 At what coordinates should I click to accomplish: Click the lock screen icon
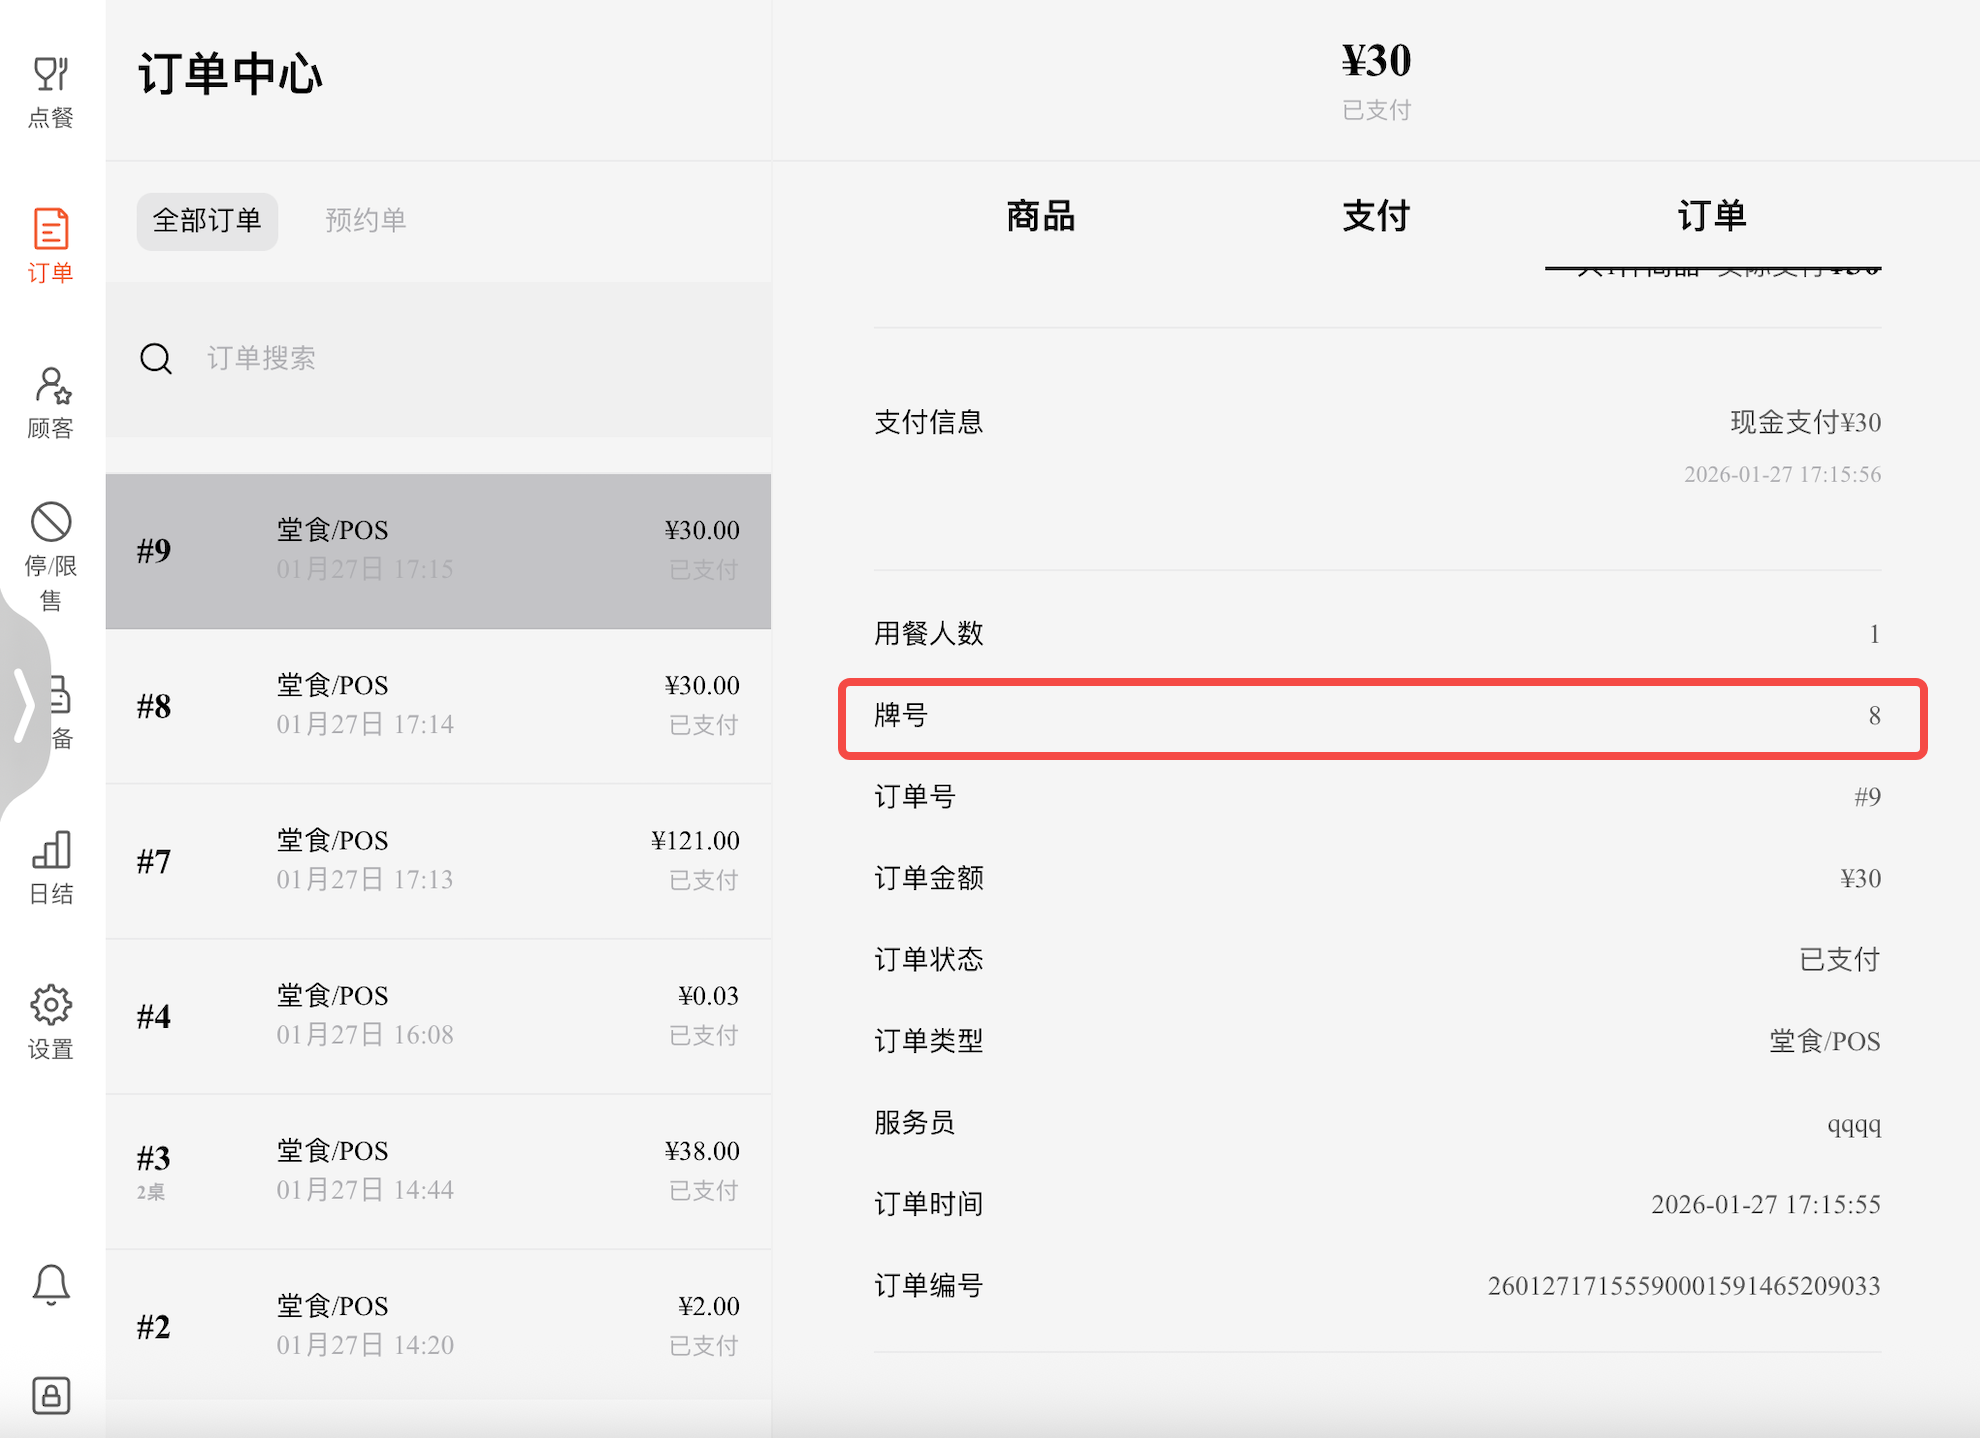click(51, 1394)
